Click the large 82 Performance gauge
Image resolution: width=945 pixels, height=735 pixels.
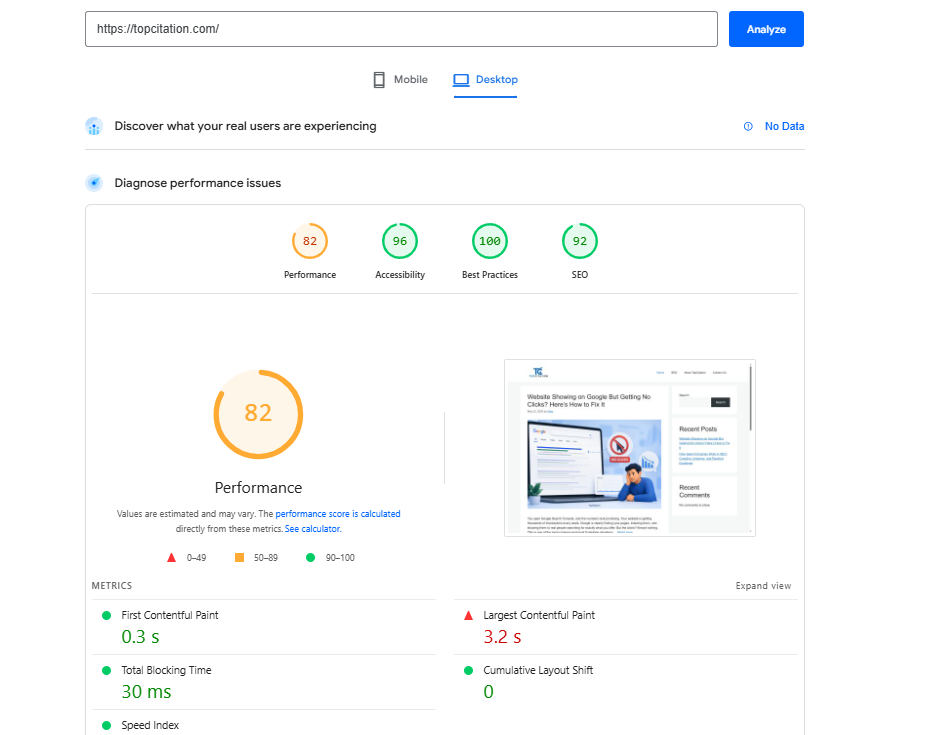click(258, 414)
